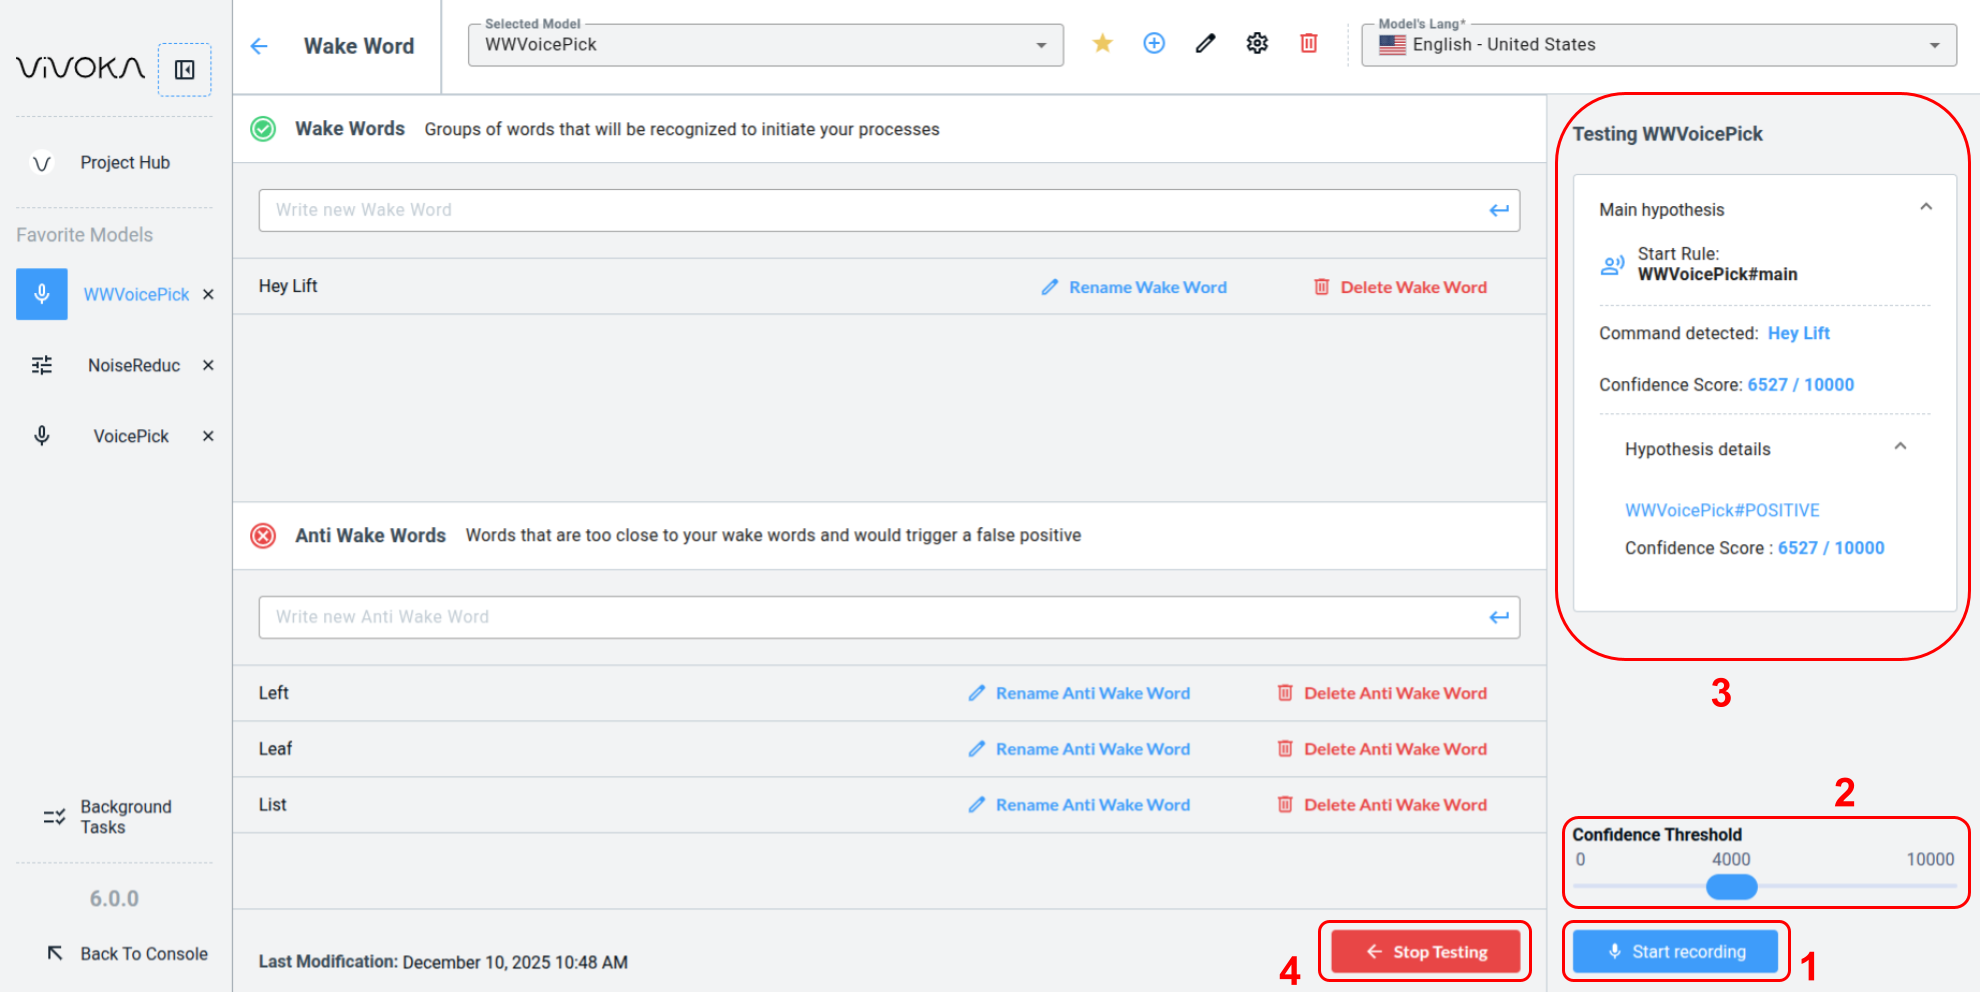Click the red trash delete model icon
1980x992 pixels.
tap(1308, 43)
